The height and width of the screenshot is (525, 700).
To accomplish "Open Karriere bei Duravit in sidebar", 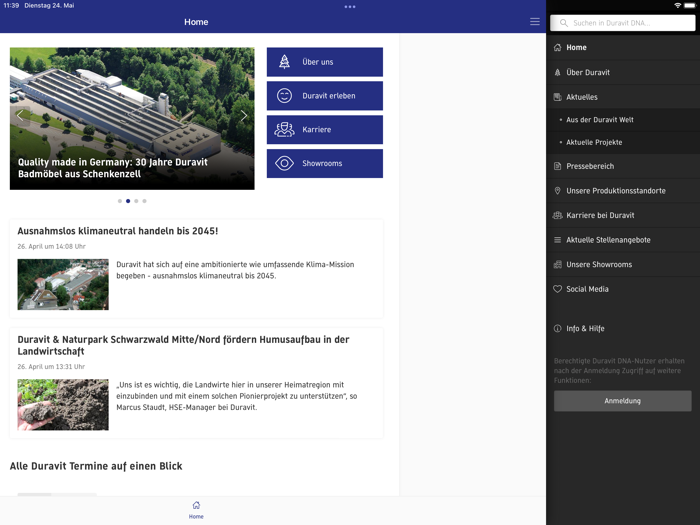I will click(623, 215).
